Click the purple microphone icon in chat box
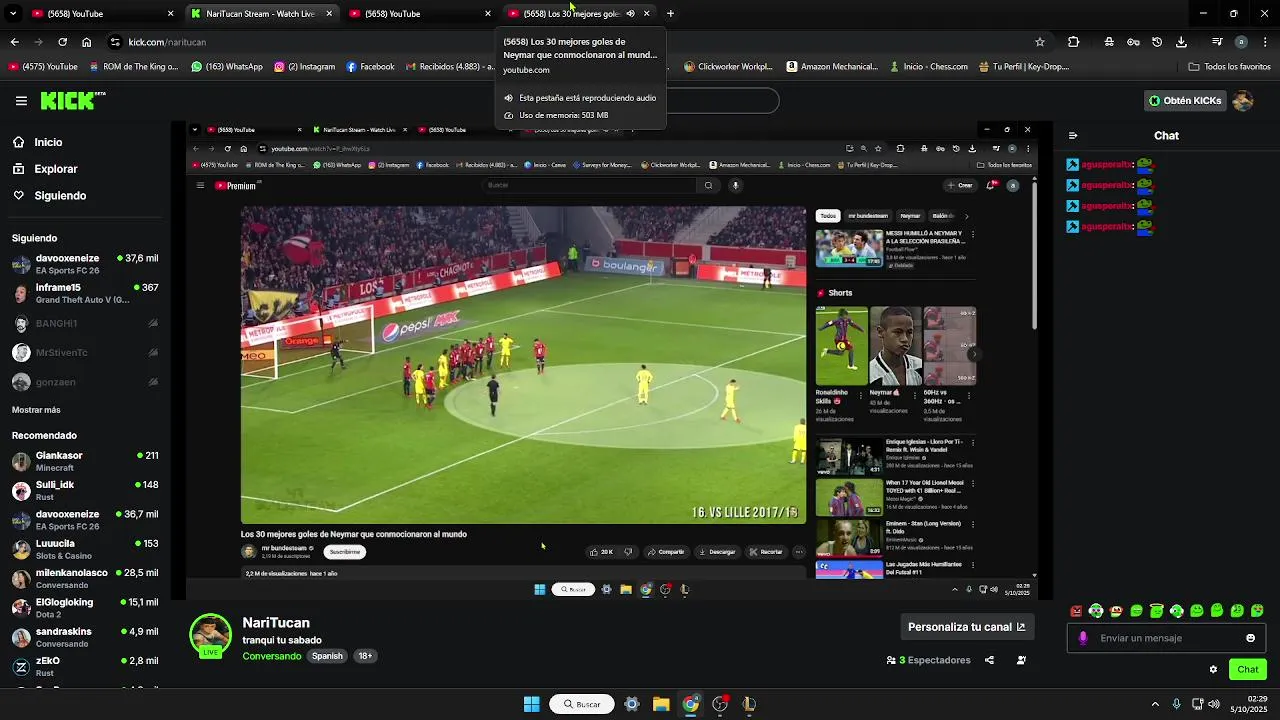 [1083, 638]
